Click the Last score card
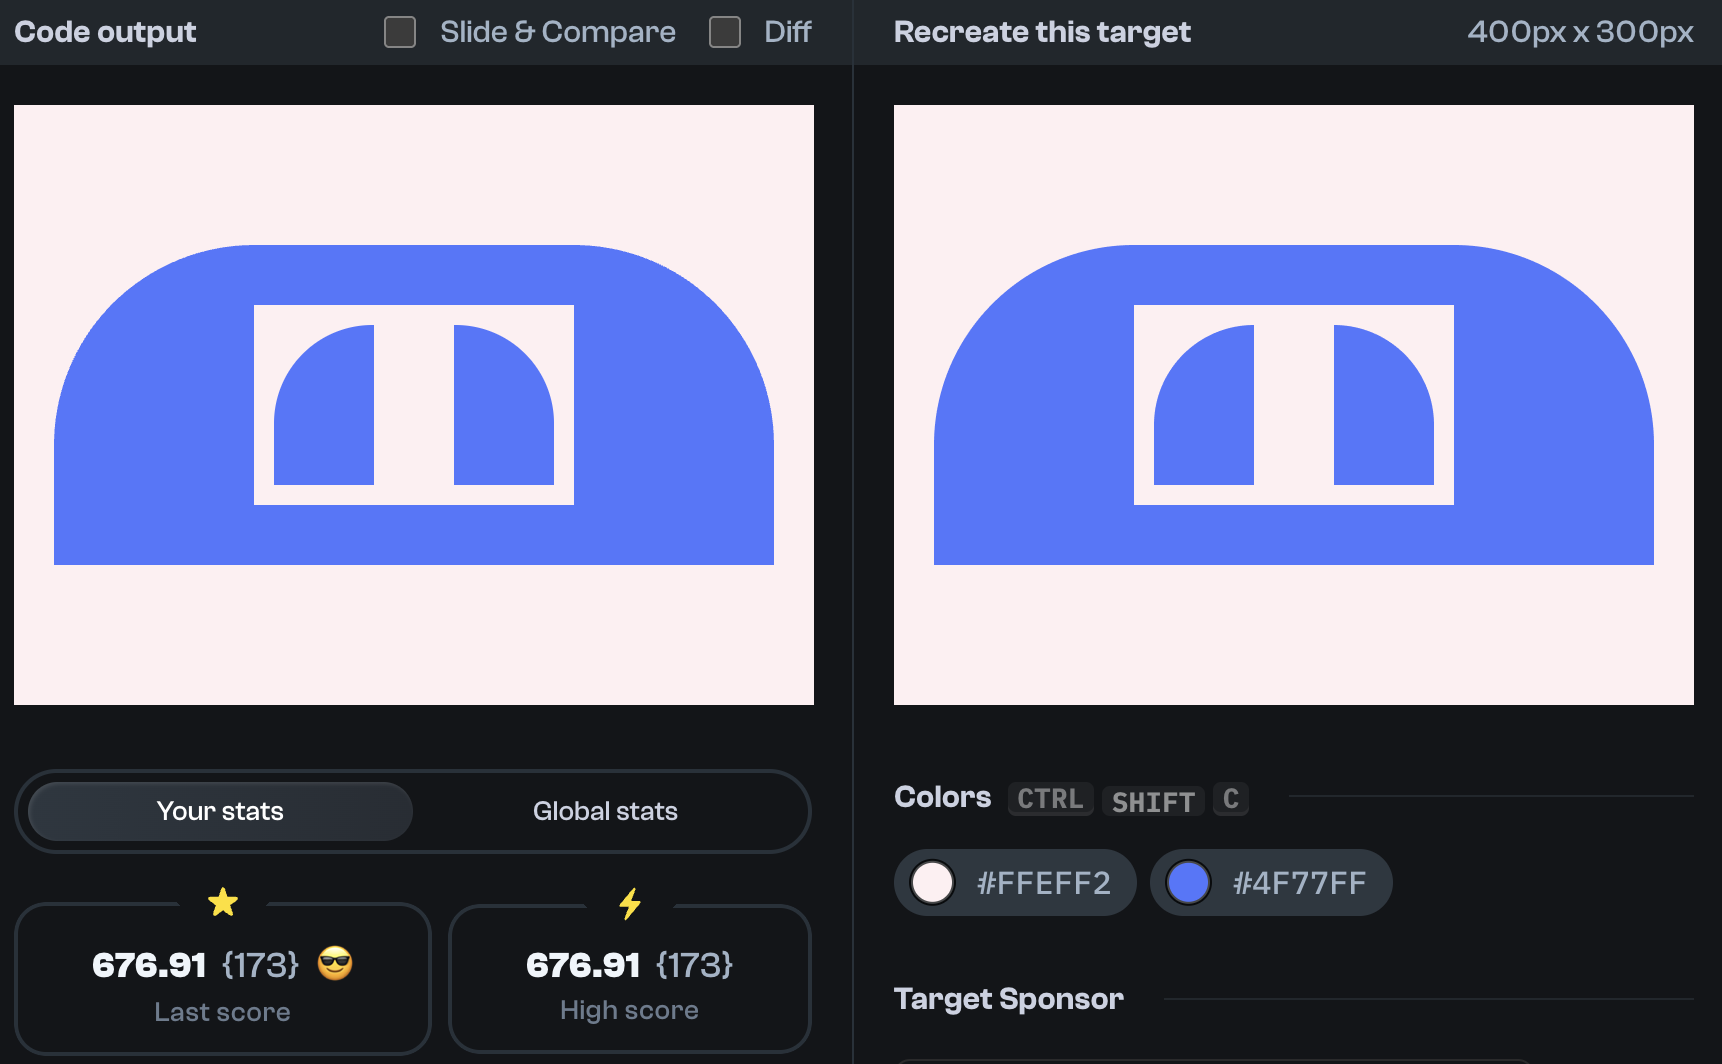The height and width of the screenshot is (1064, 1722). click(x=222, y=978)
